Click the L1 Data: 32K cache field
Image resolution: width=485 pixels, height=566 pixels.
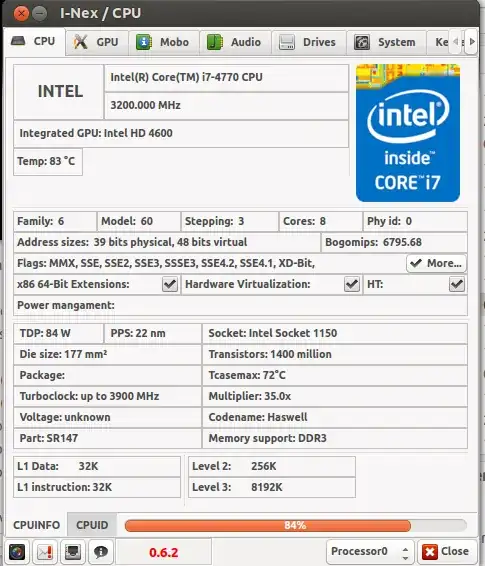tap(97, 466)
